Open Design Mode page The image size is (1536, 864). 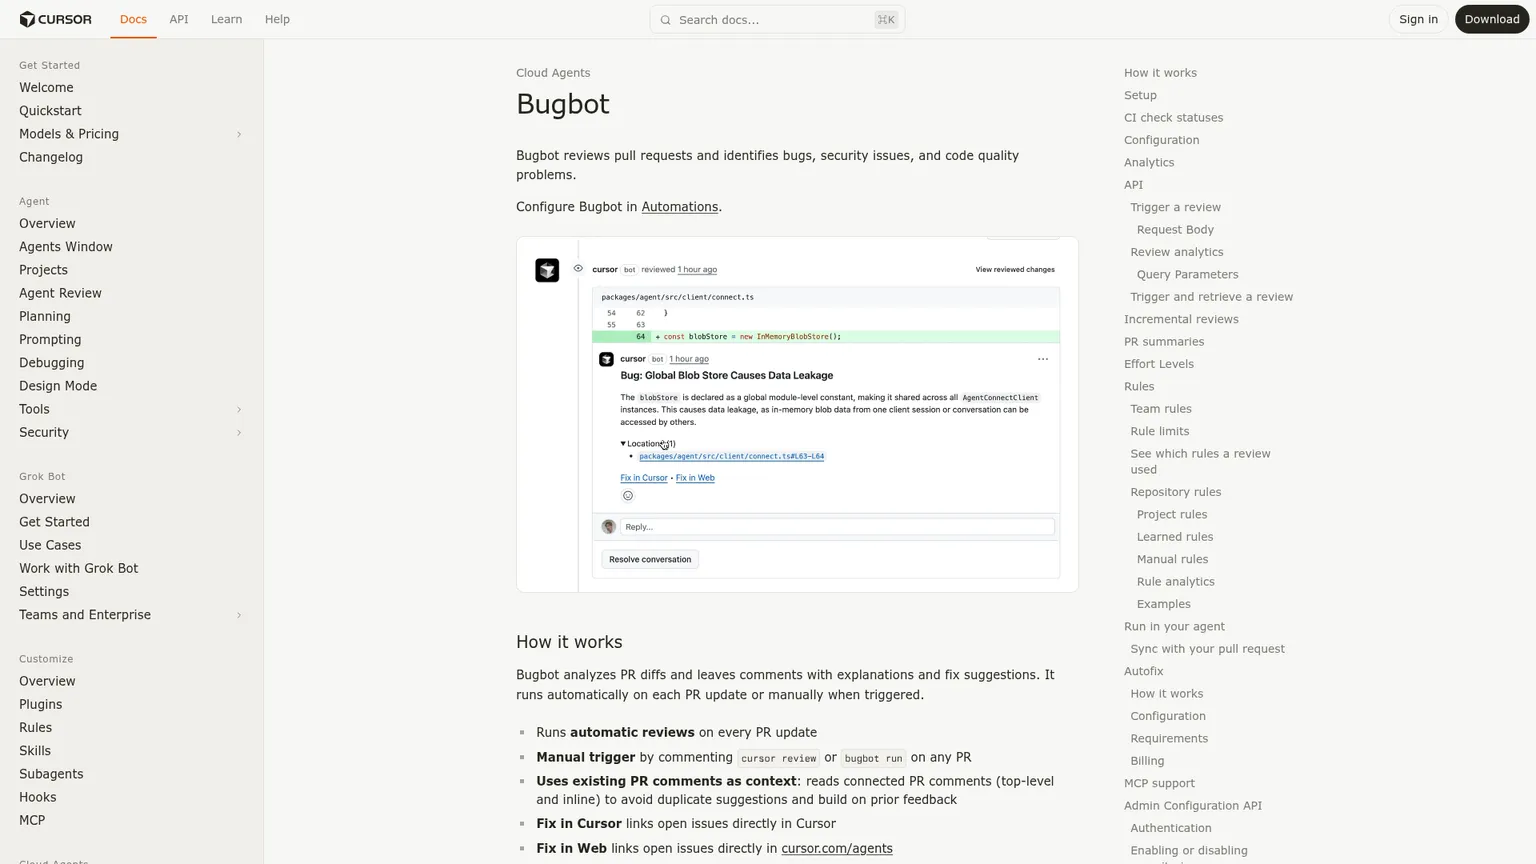coord(58,386)
